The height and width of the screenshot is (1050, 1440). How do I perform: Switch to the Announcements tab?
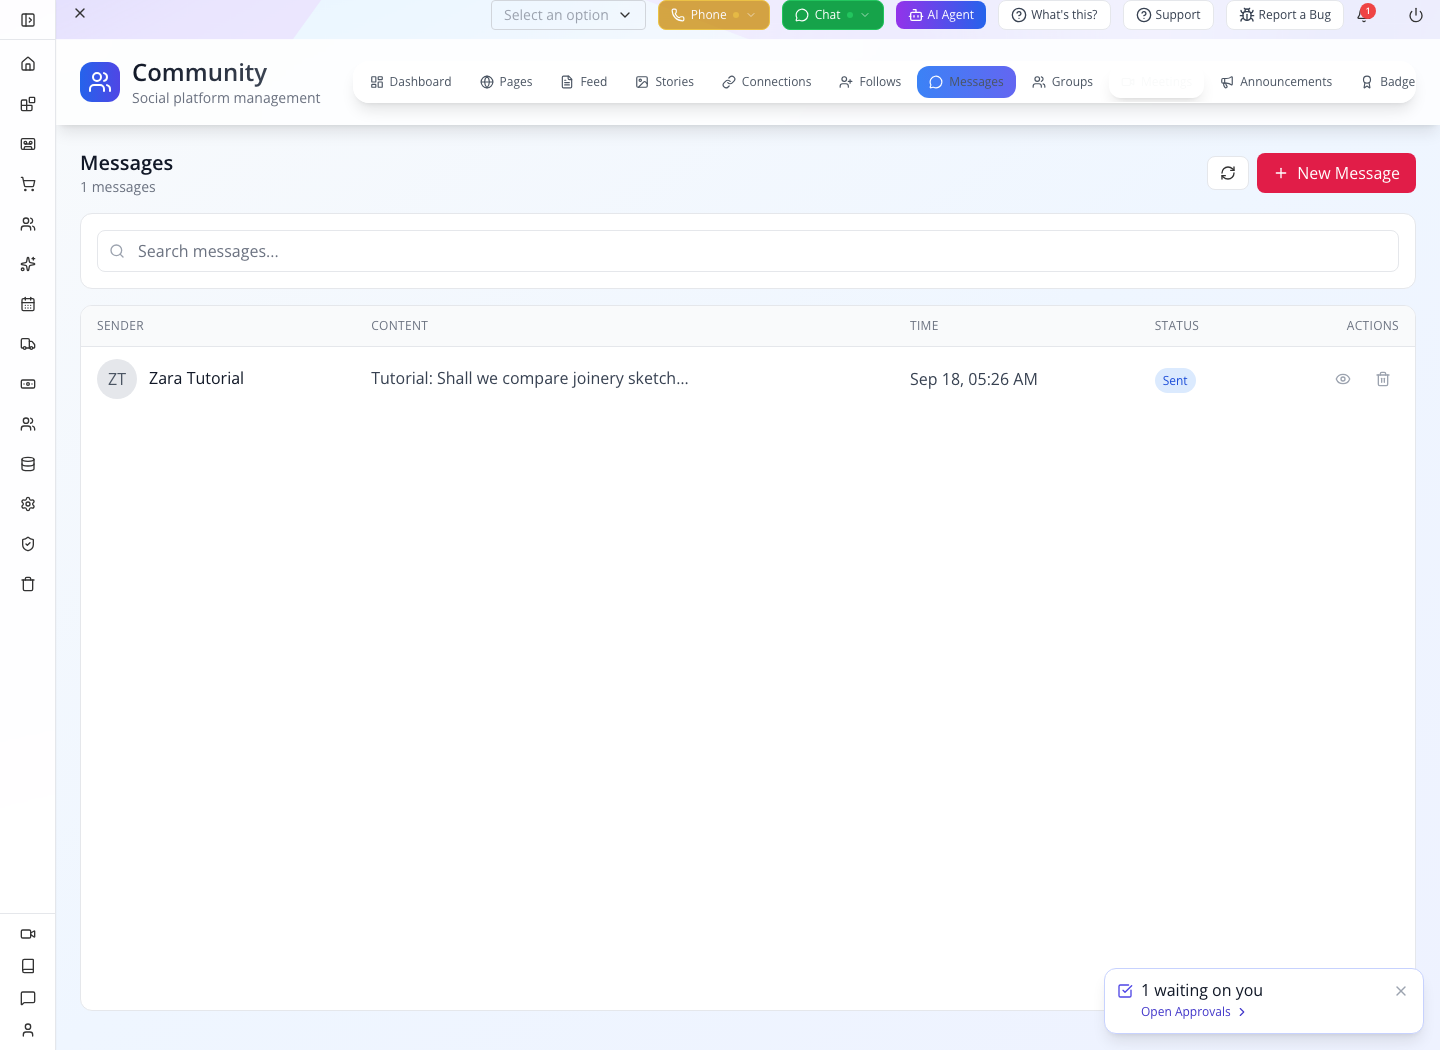(1276, 82)
